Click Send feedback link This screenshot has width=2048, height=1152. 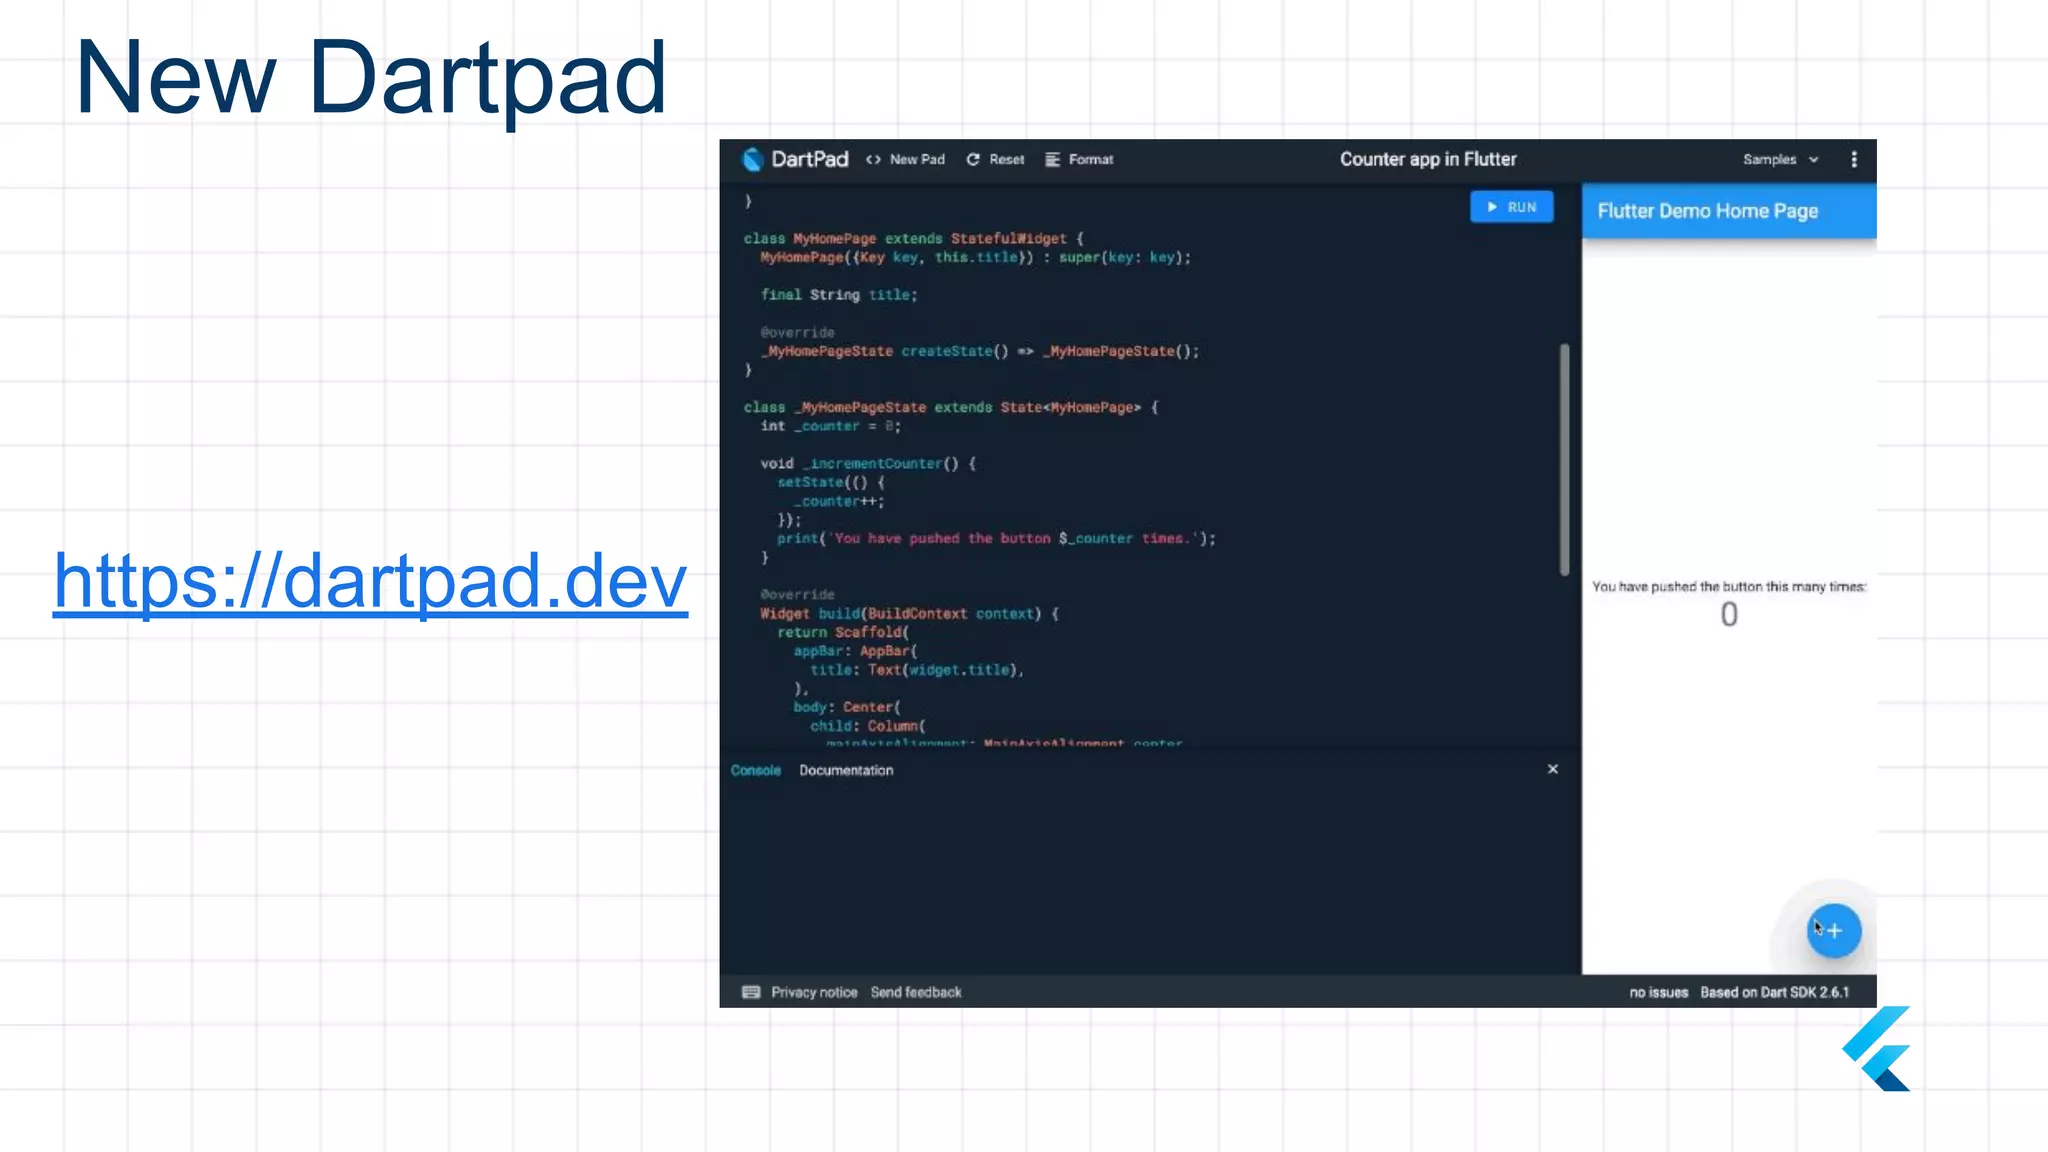pyautogui.click(x=916, y=992)
